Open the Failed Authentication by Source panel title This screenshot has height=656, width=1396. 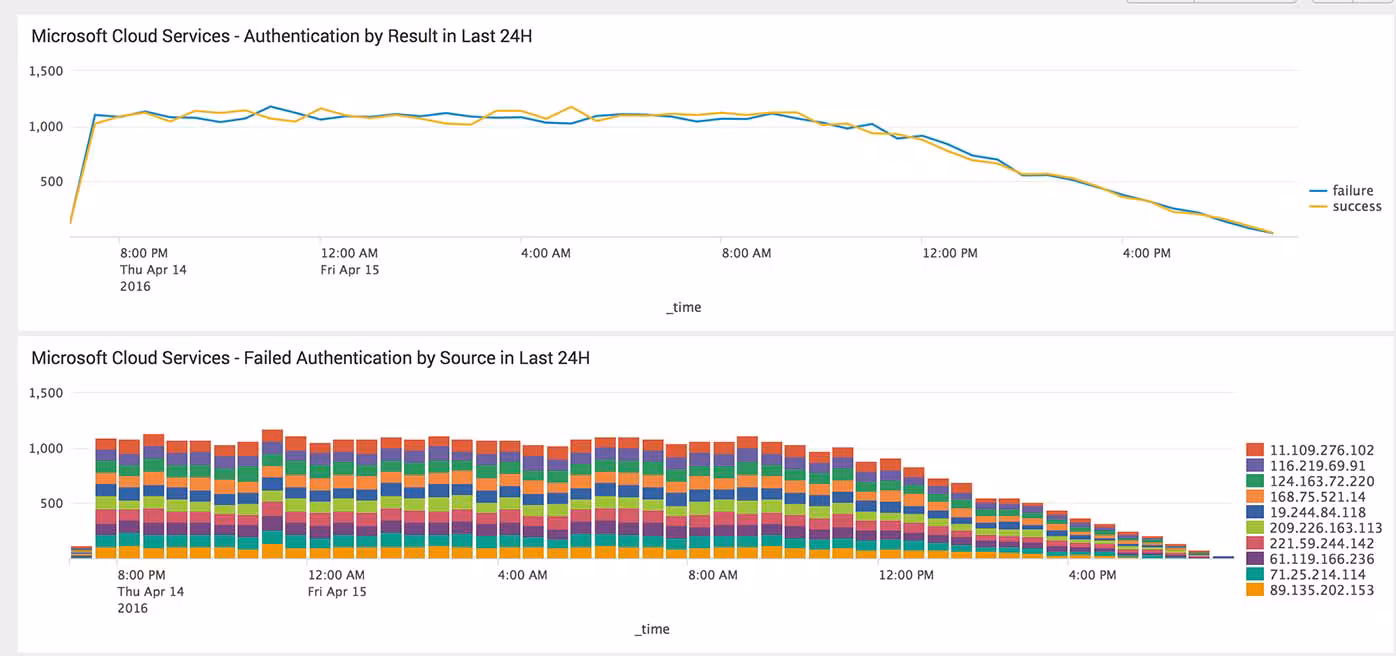[310, 357]
